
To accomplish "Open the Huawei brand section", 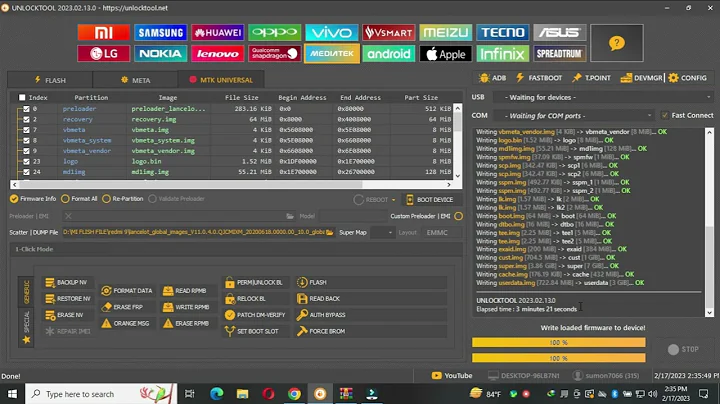I will [218, 33].
